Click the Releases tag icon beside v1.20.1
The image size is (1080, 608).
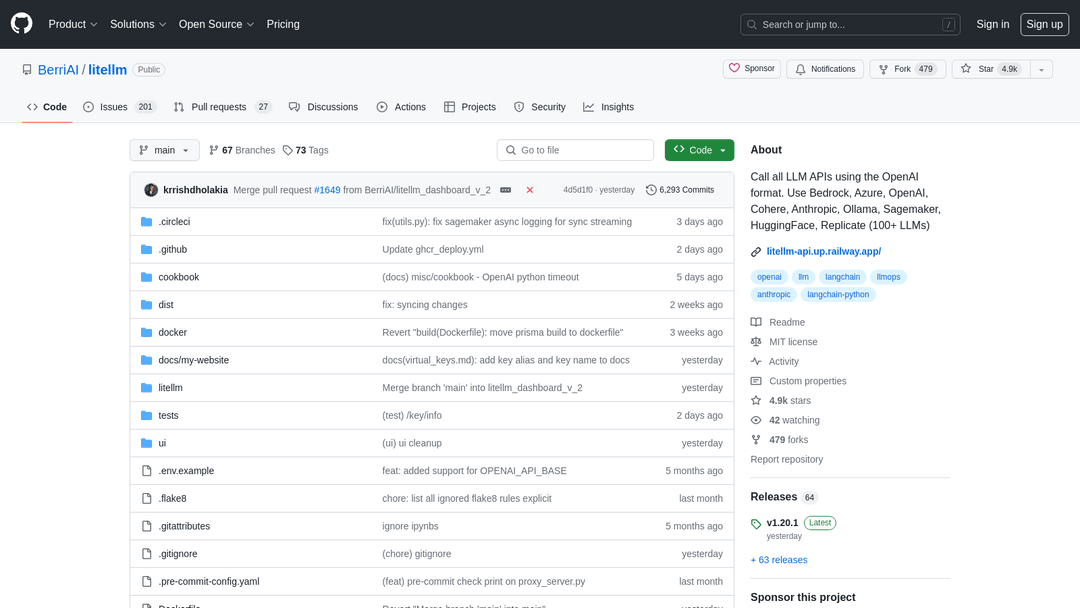[757, 522]
